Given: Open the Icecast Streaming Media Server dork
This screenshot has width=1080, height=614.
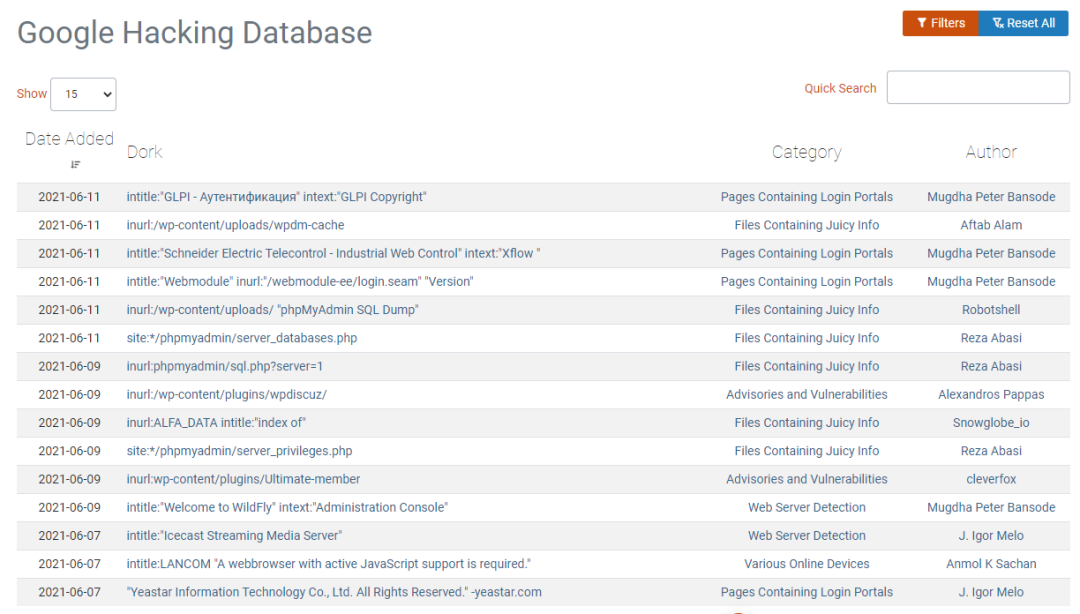Looking at the screenshot, I should (234, 536).
